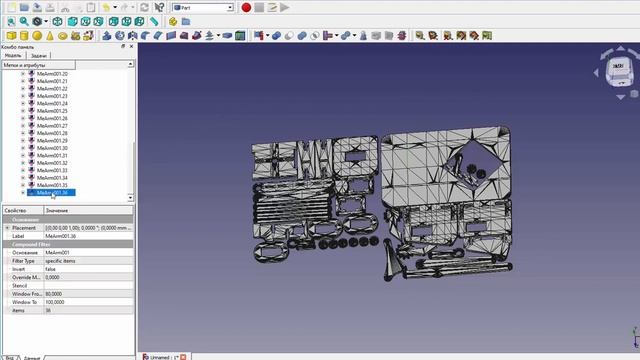Screen dimensions: 640x360
Task: Open the compound tools dropdown arrow
Action: [267, 36]
